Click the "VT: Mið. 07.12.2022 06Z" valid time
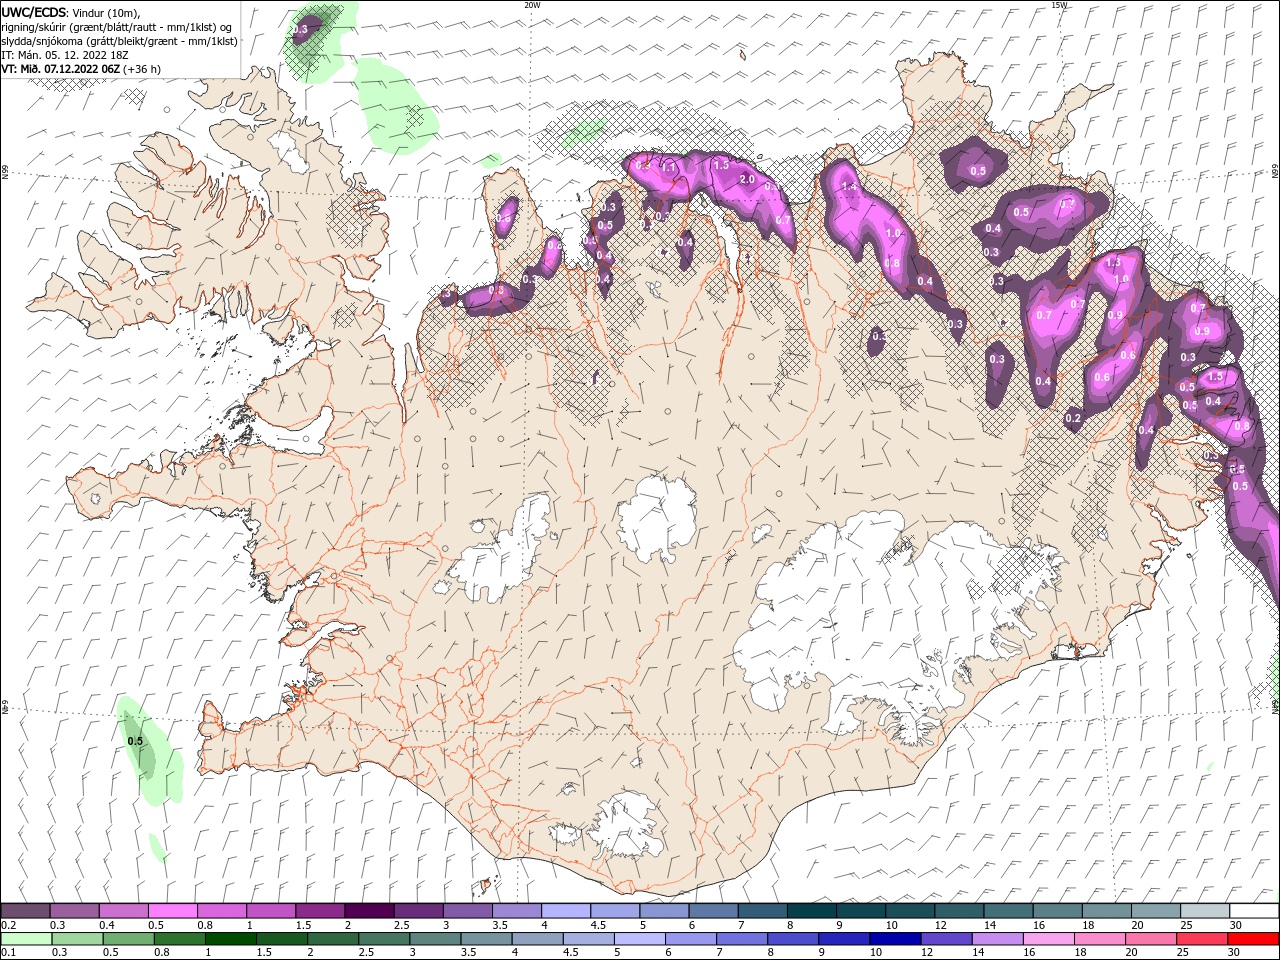 [61, 69]
